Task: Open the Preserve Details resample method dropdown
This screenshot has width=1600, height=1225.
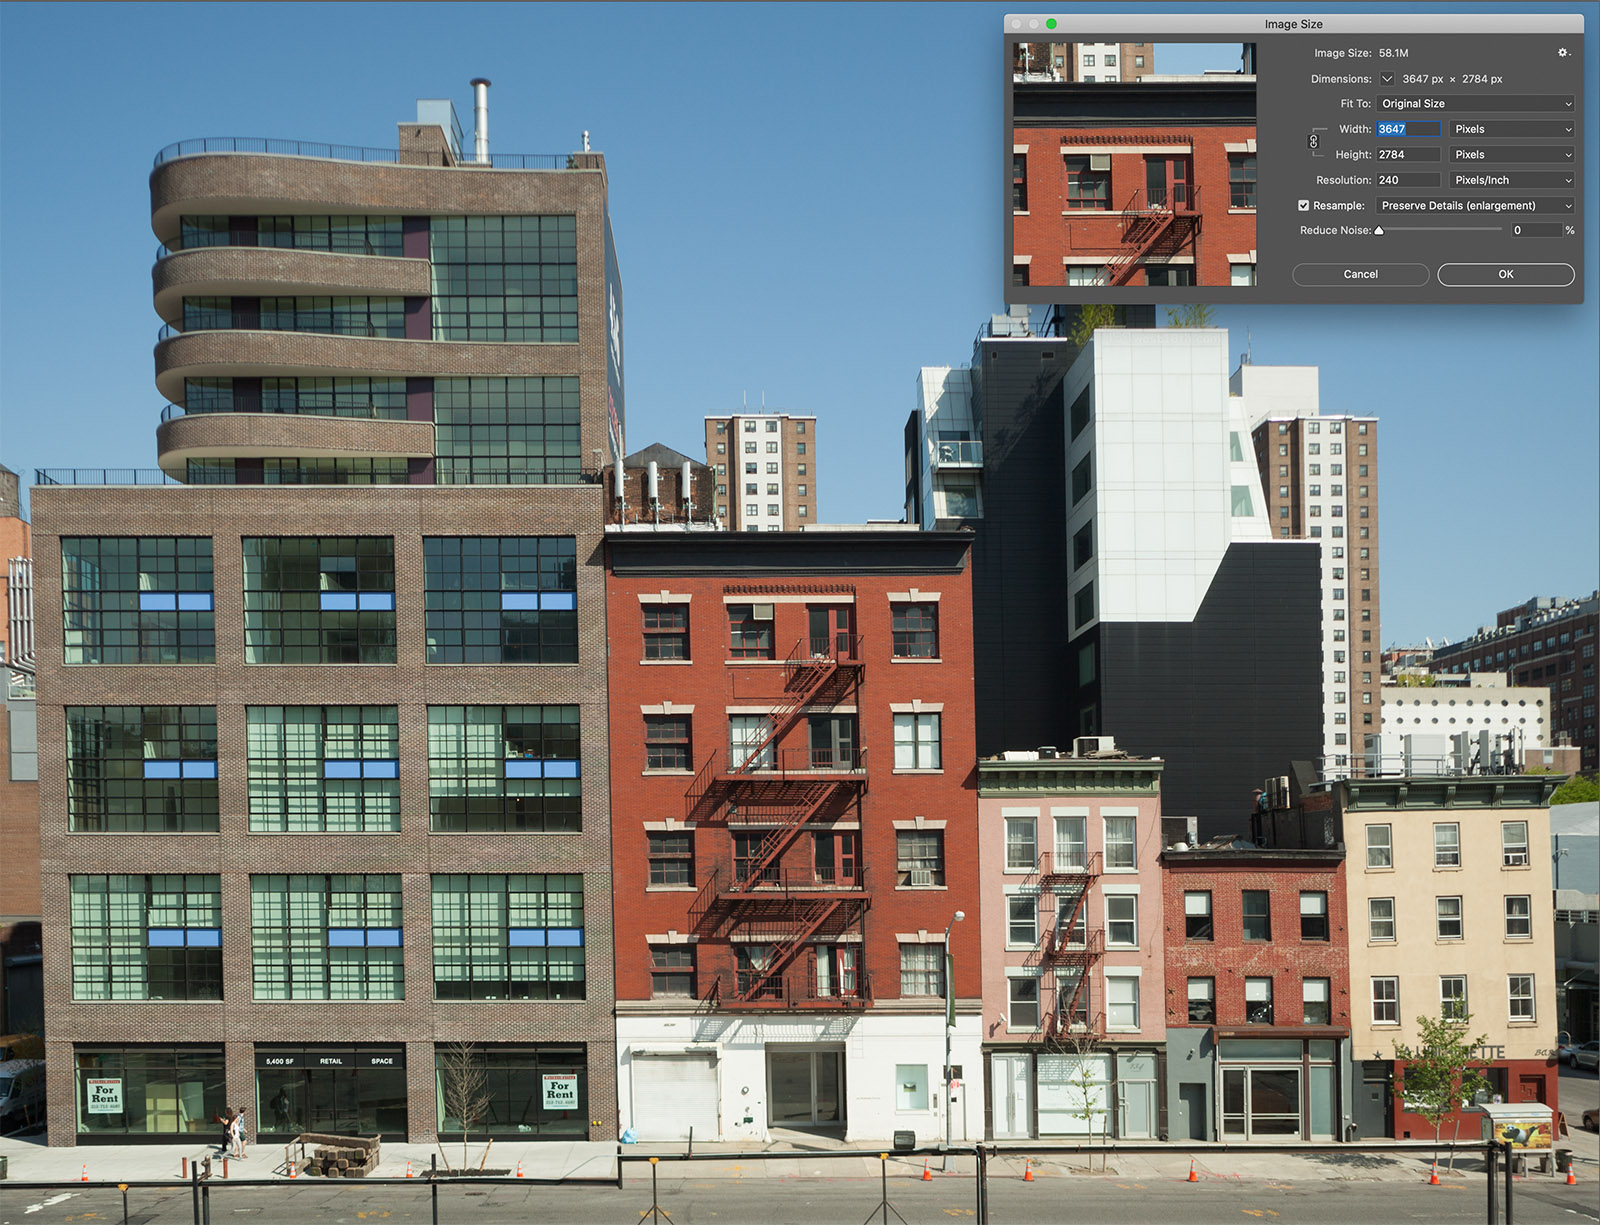Action: click(x=1475, y=206)
